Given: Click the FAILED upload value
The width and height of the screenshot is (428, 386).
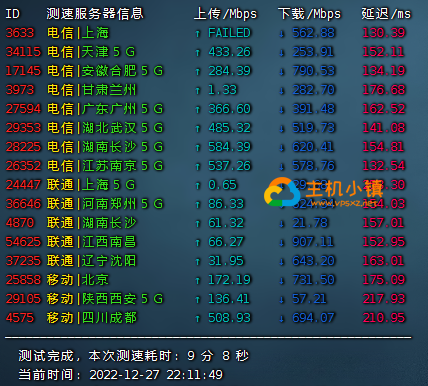Looking at the screenshot, I should [229, 33].
